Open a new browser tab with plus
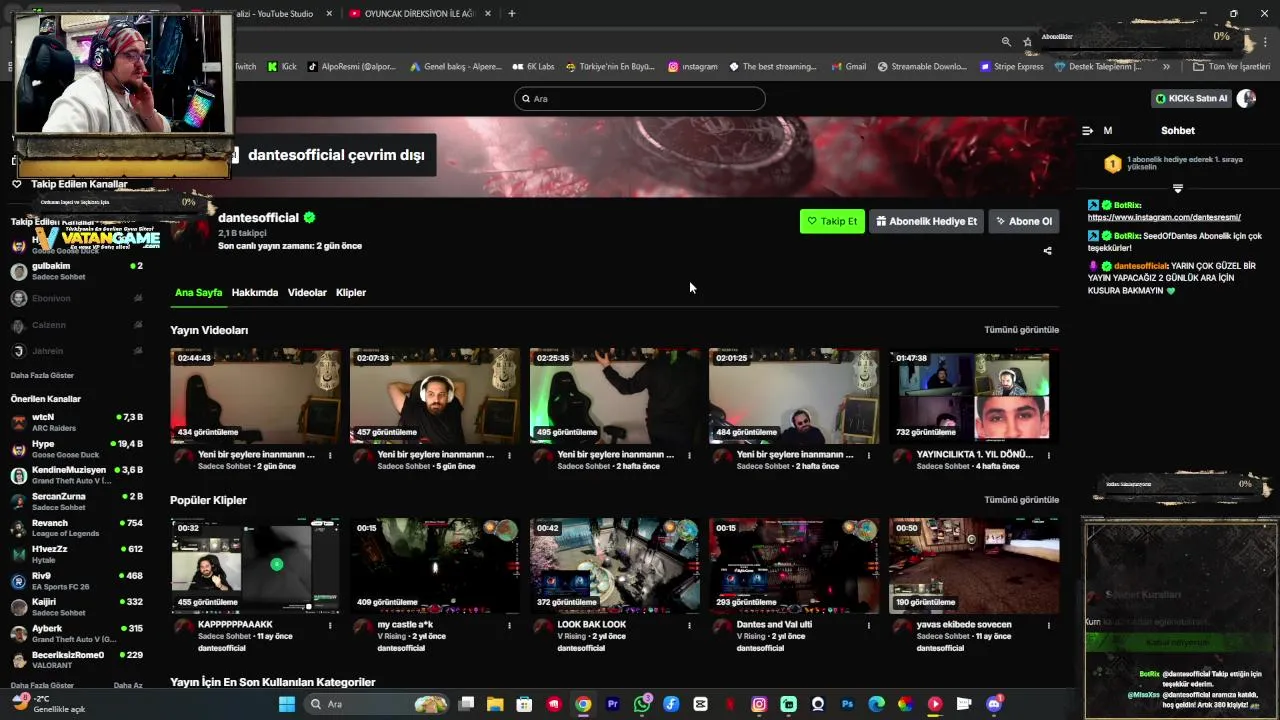Screen dimensions: 1280x720 [x=512, y=14]
